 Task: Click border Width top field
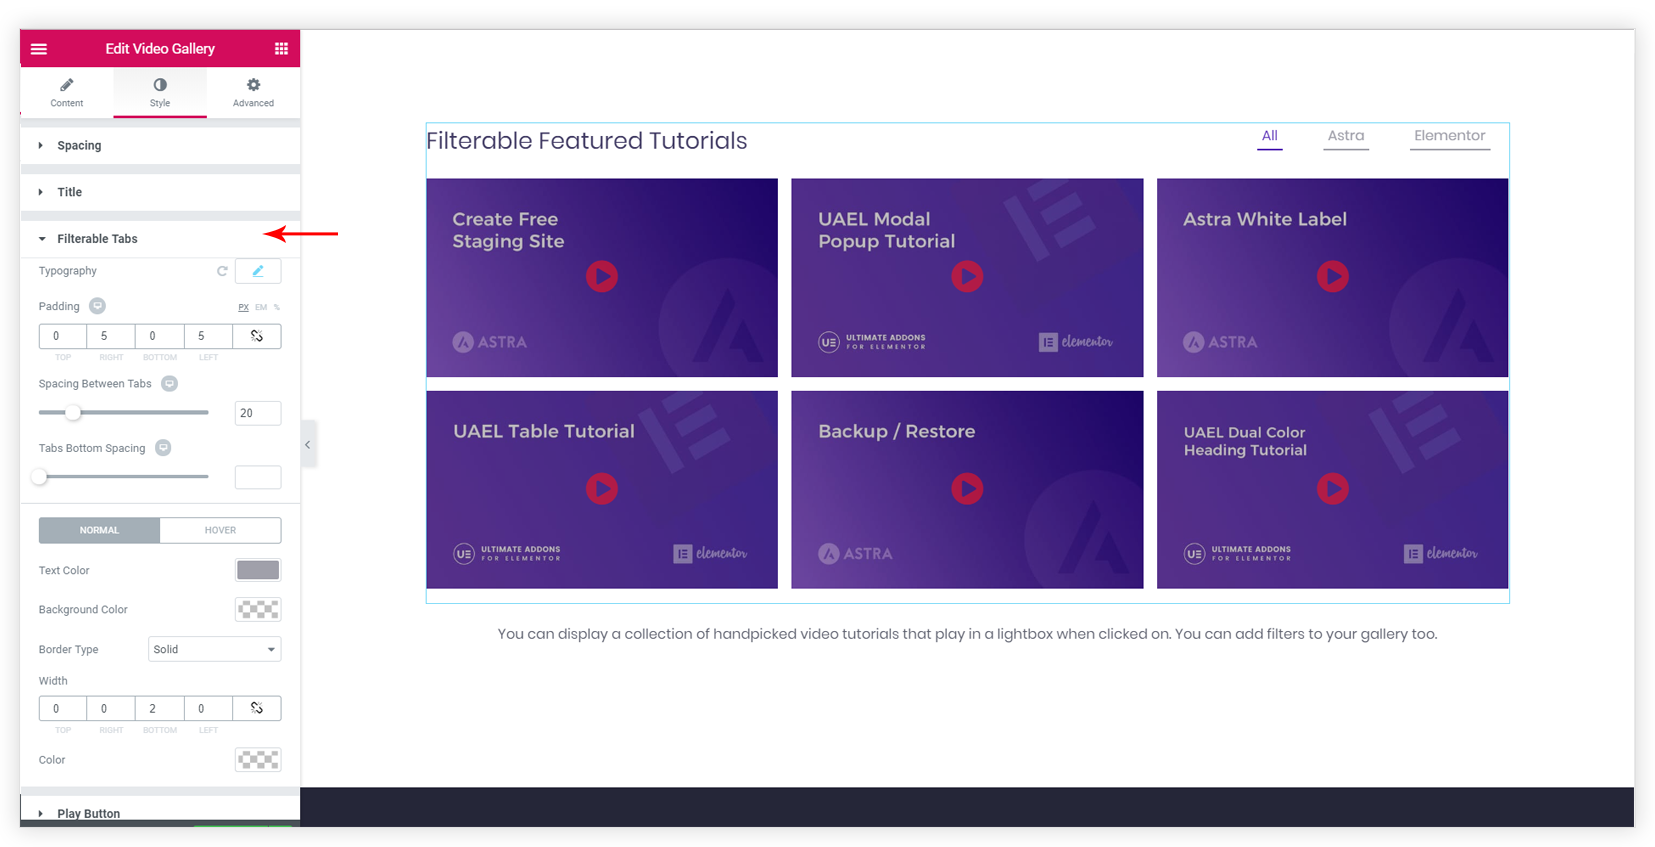(63, 708)
